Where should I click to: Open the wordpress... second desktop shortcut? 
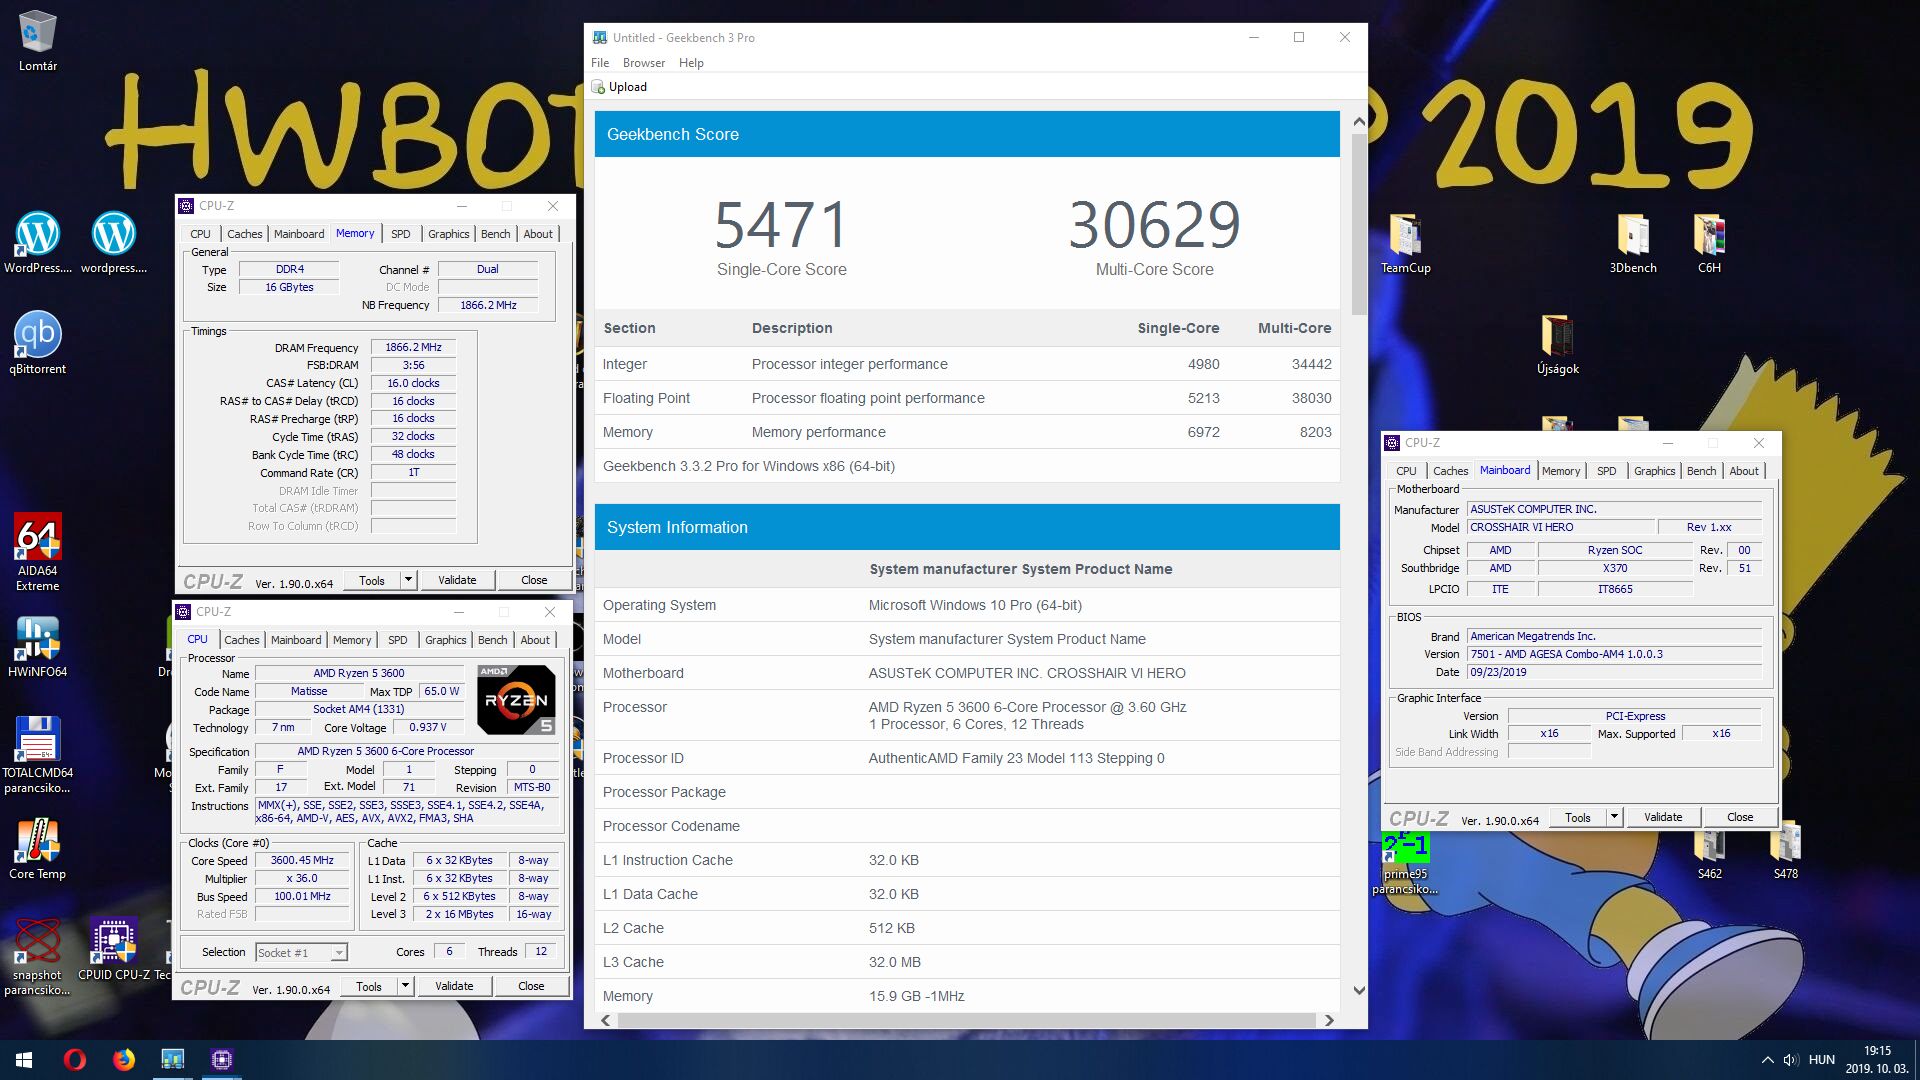113,242
